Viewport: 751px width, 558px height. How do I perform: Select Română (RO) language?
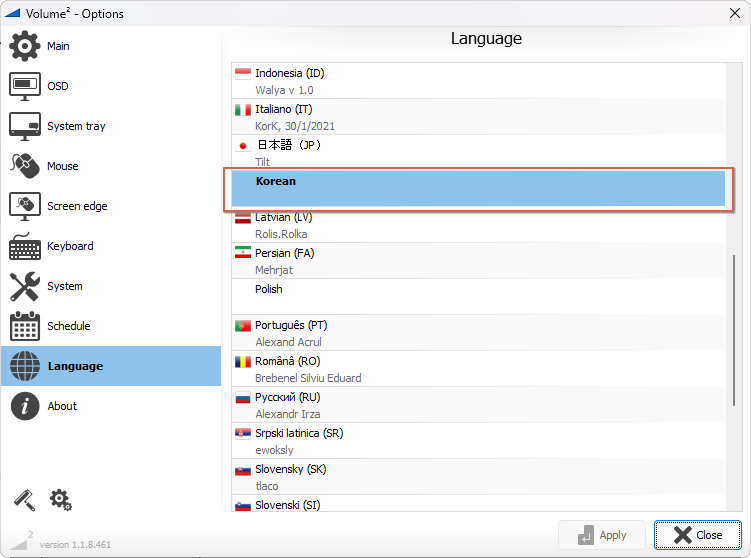coord(478,368)
